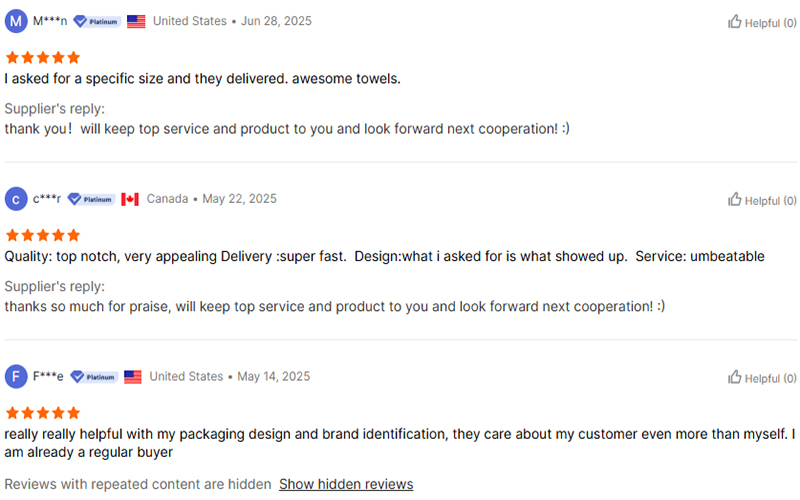
Task: Show hidden reviews
Action: coord(346,484)
